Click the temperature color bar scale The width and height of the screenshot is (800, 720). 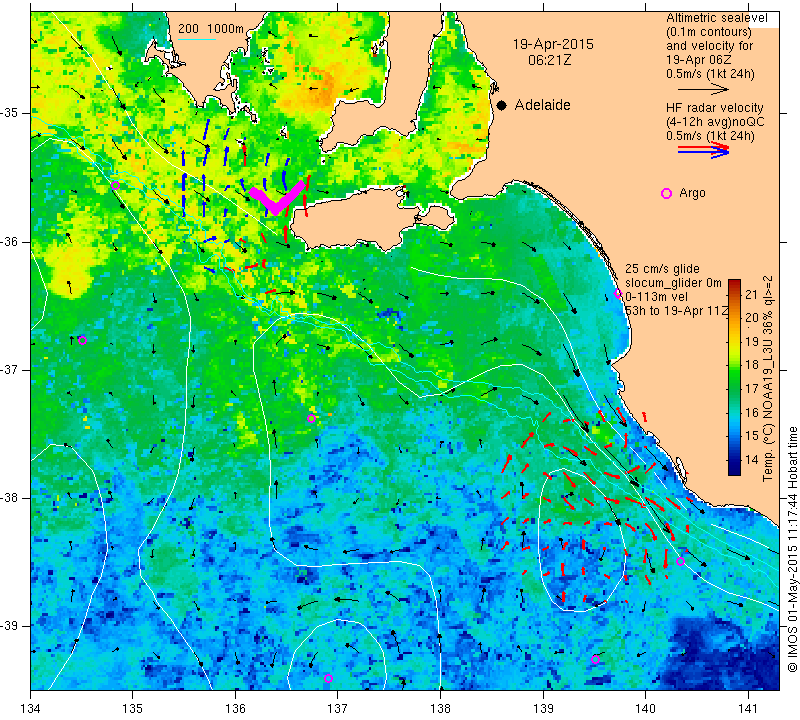point(734,377)
